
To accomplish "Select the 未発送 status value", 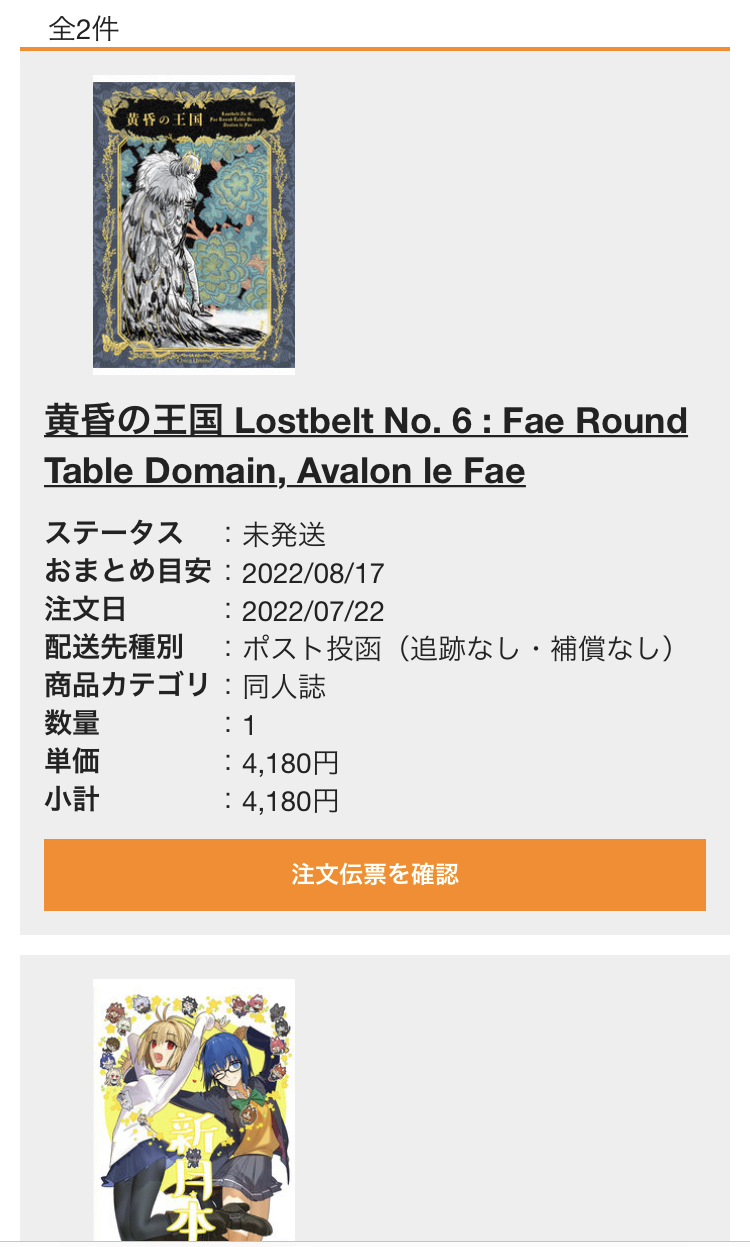I will click(x=284, y=535).
